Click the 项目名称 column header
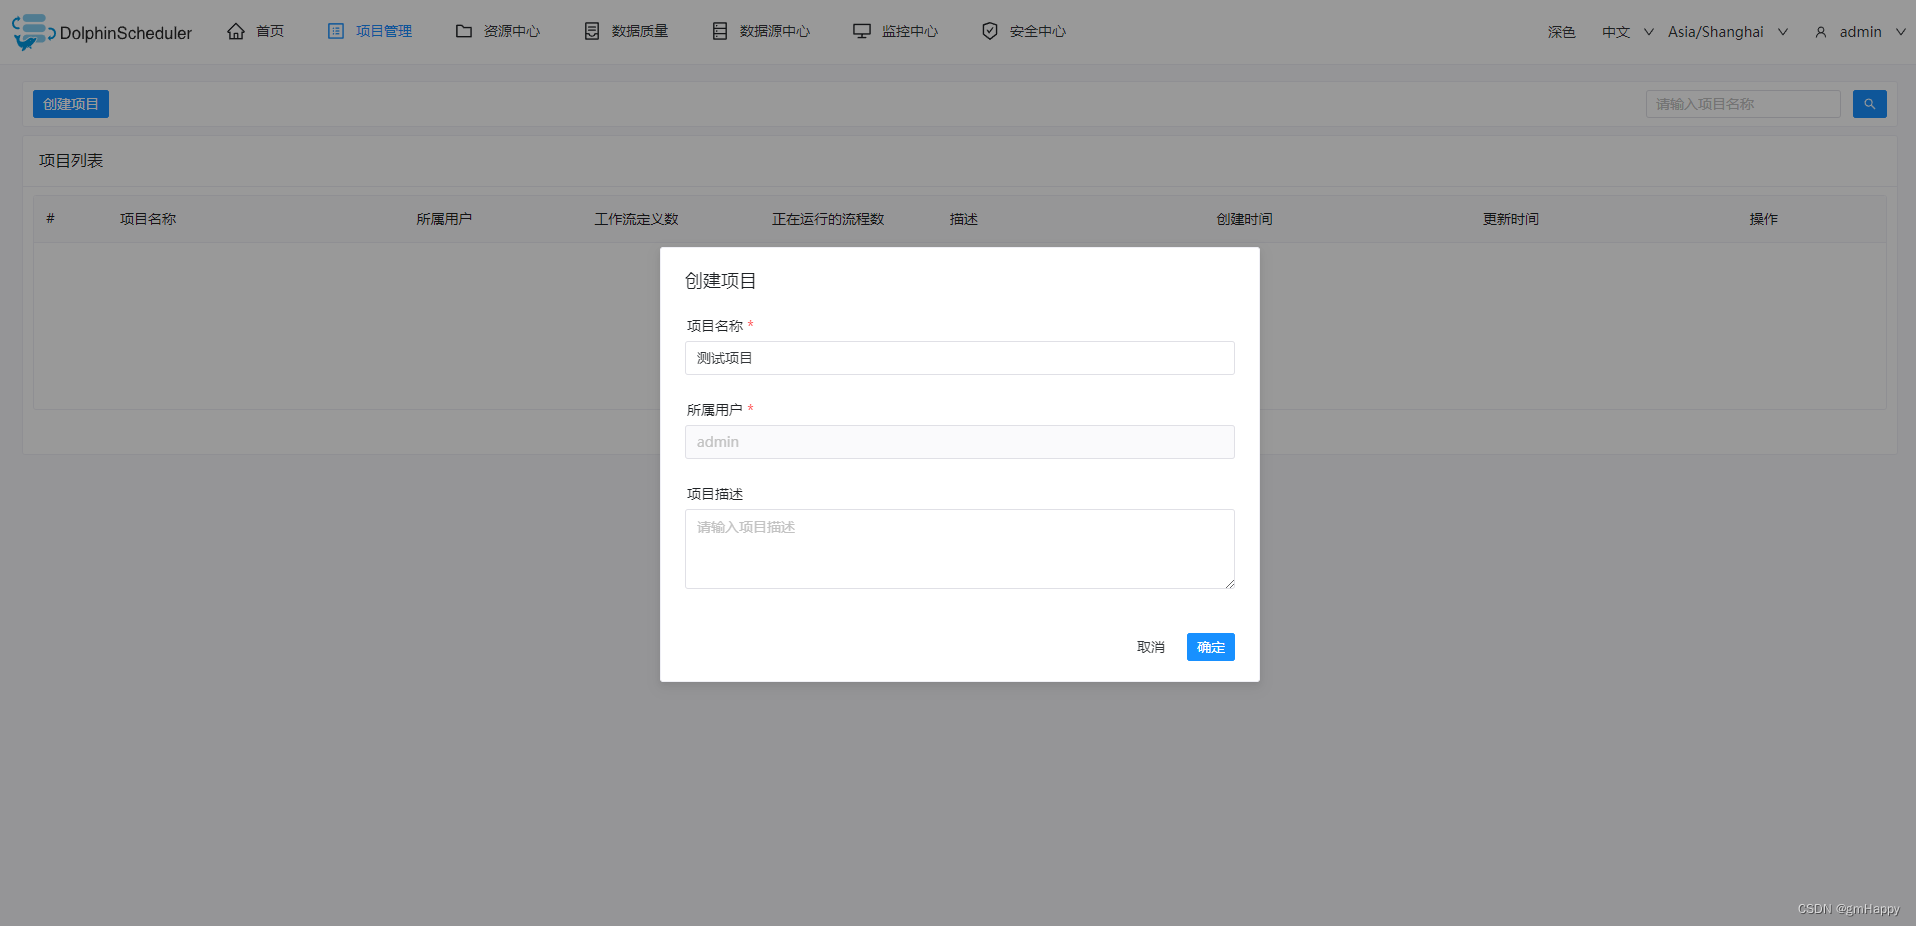The width and height of the screenshot is (1916, 926). click(x=148, y=219)
